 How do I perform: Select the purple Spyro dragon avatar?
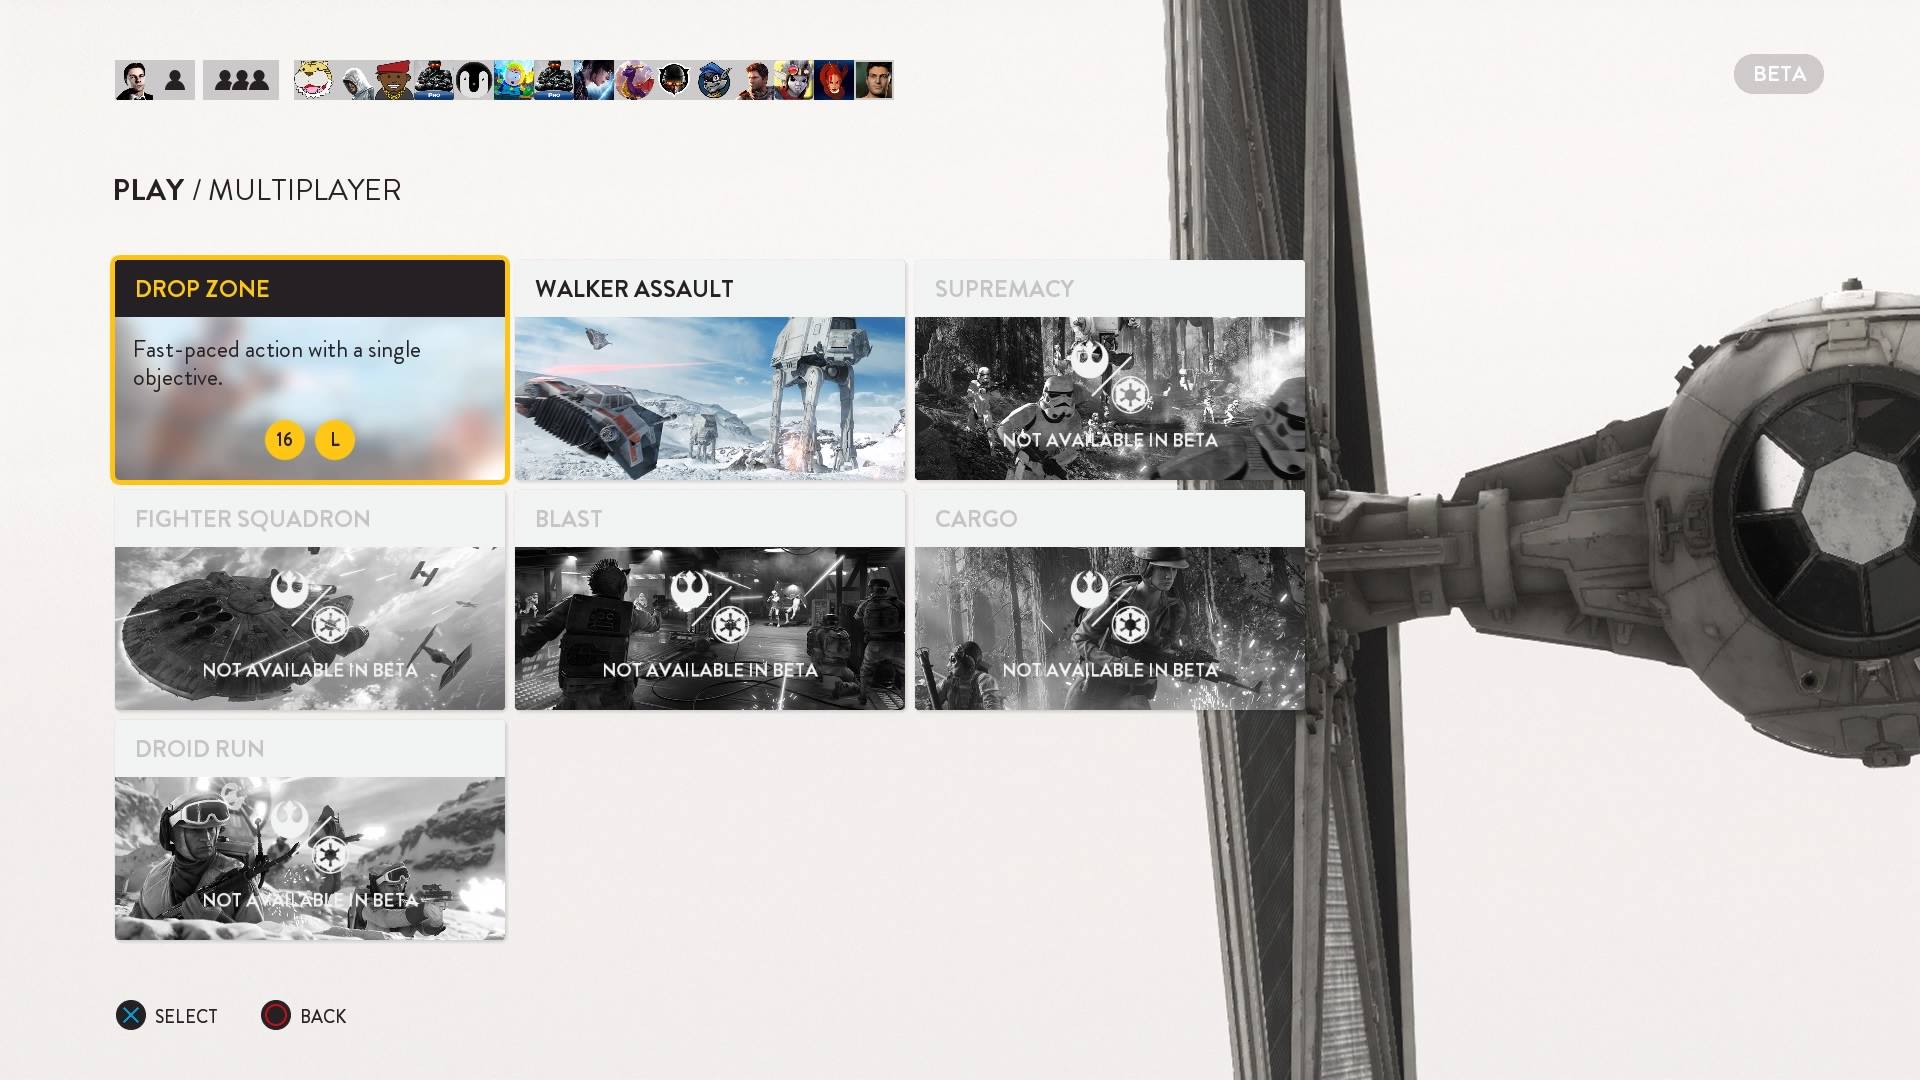tap(634, 80)
